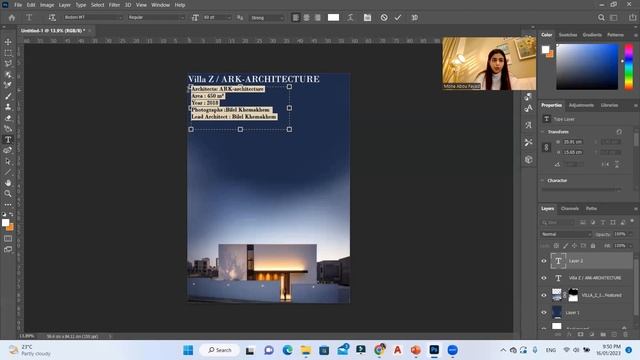640x360 pixels.
Task: Open the warp text icon
Action: click(350, 18)
